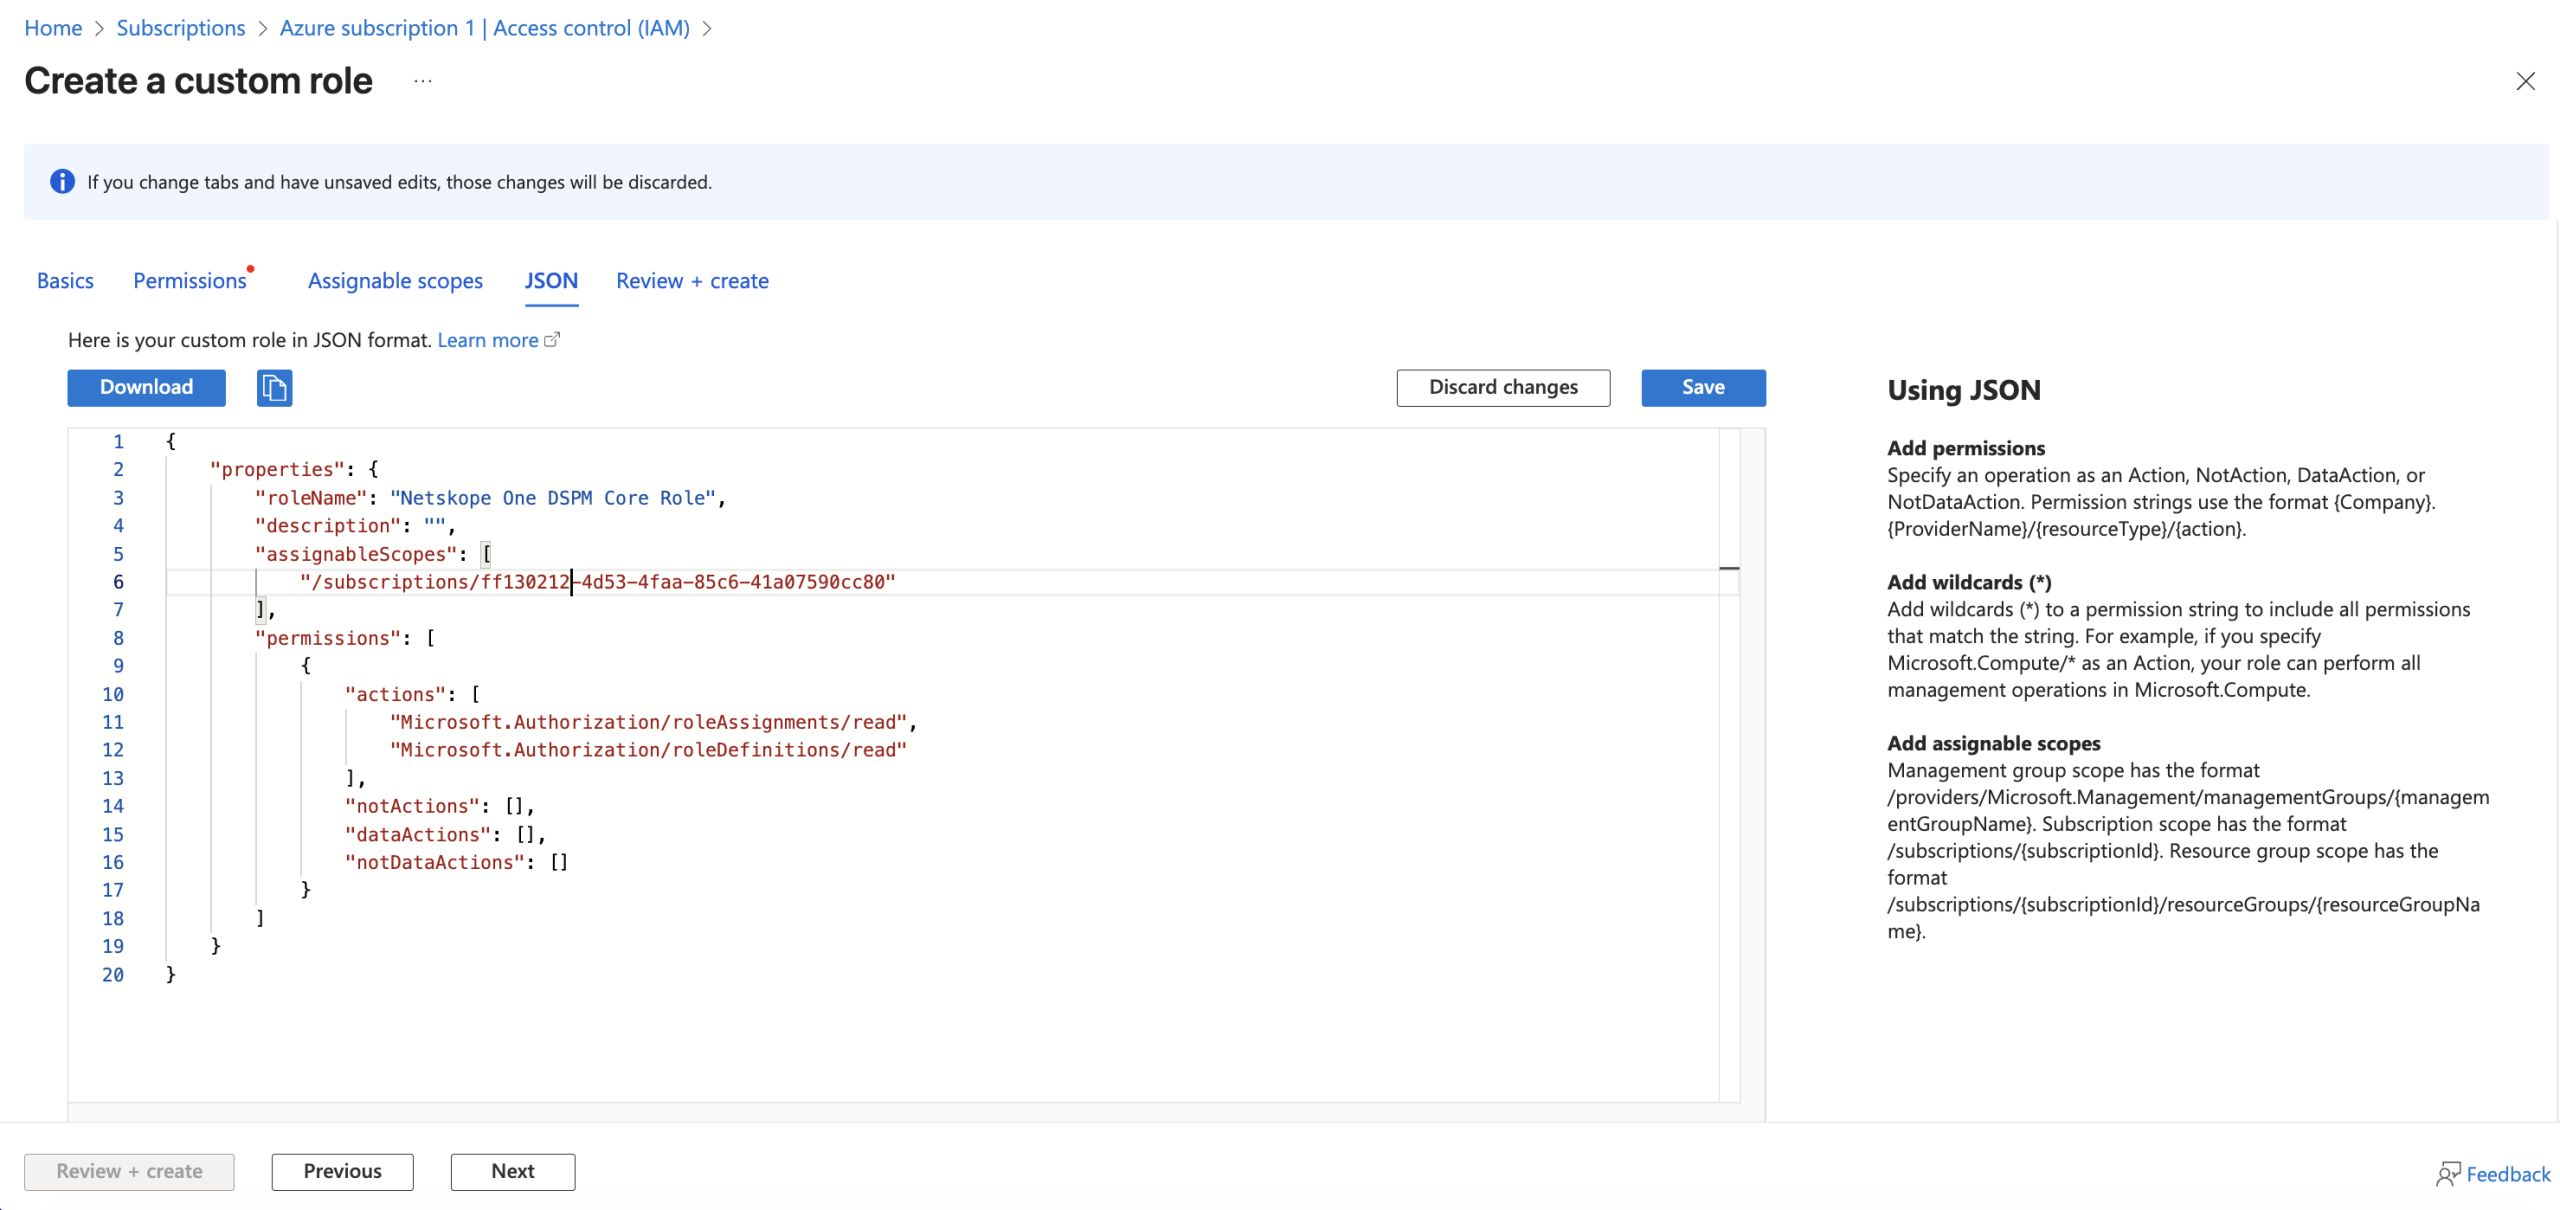The height and width of the screenshot is (1210, 2560).
Task: Click the Add assignable scopes heading
Action: pyautogui.click(x=1993, y=743)
